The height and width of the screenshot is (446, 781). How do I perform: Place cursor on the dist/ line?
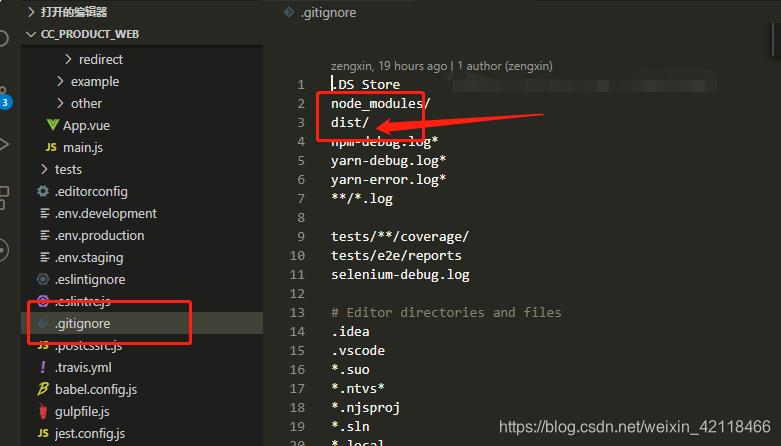350,123
